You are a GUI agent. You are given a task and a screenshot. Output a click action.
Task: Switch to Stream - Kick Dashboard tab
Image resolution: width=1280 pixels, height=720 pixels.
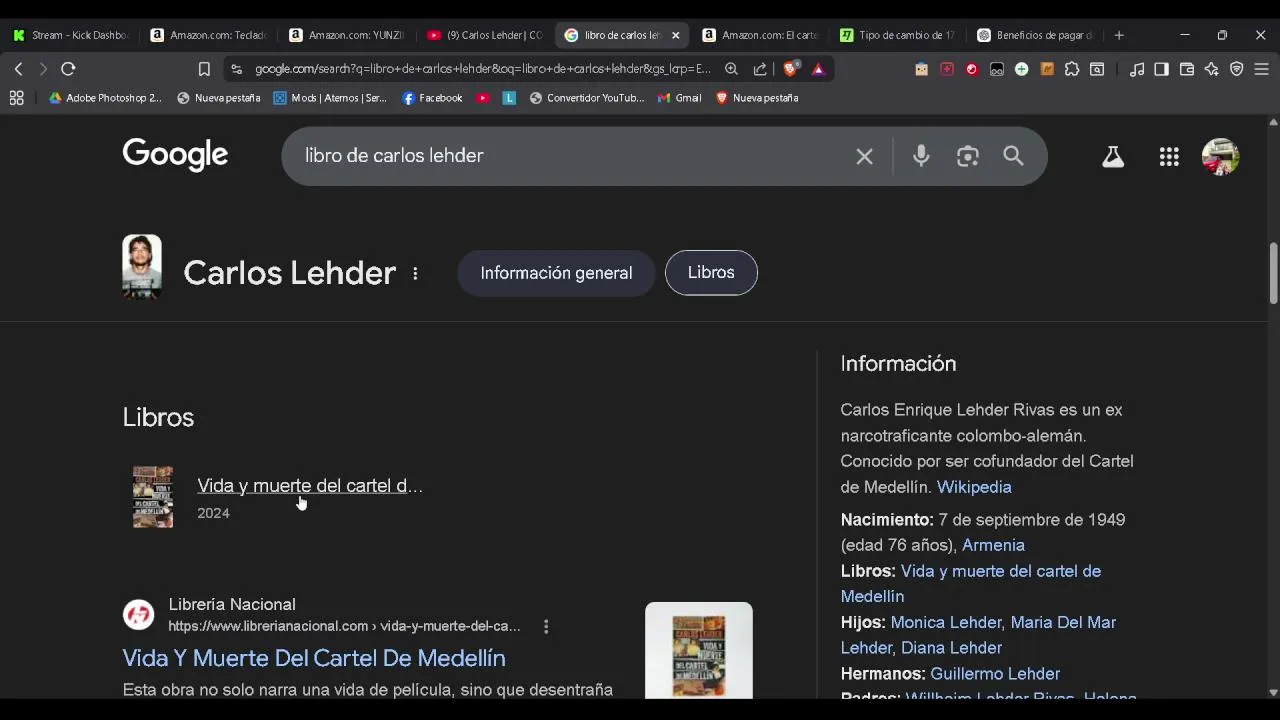[x=72, y=35]
